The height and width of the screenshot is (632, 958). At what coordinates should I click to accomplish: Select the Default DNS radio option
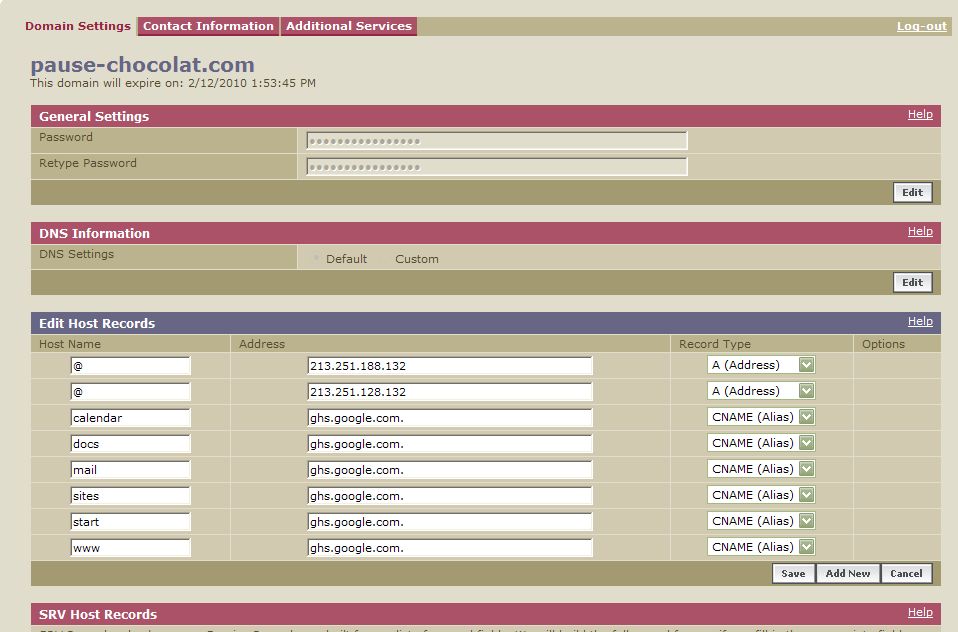tap(316, 259)
